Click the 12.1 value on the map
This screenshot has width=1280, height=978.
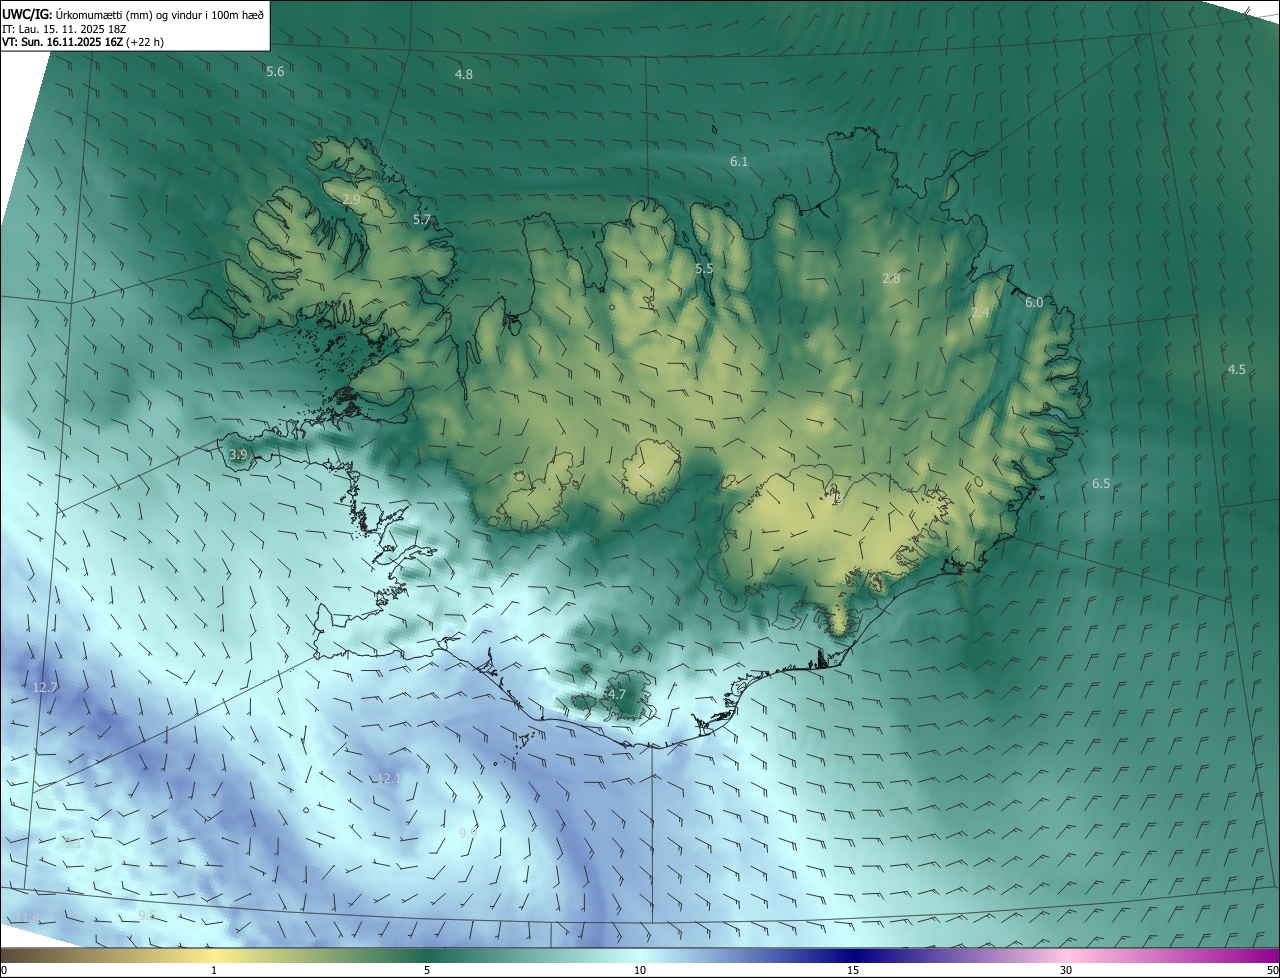[x=389, y=779]
